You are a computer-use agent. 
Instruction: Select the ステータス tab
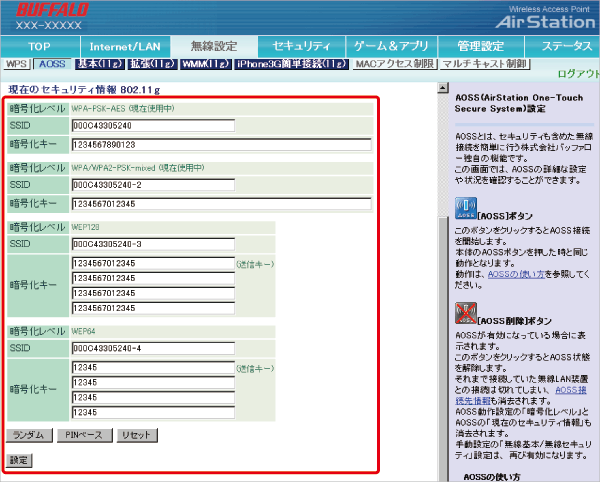(x=564, y=46)
